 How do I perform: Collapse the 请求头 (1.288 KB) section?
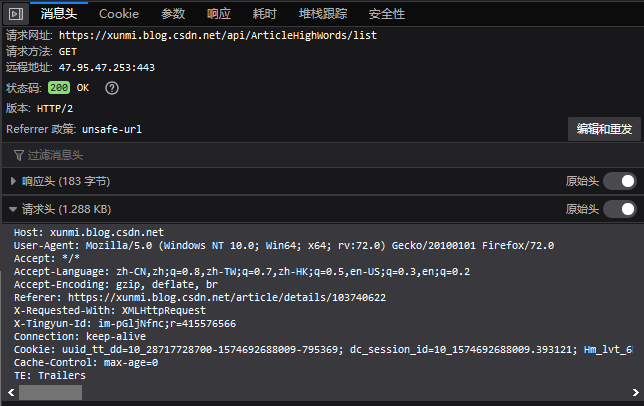[66, 209]
